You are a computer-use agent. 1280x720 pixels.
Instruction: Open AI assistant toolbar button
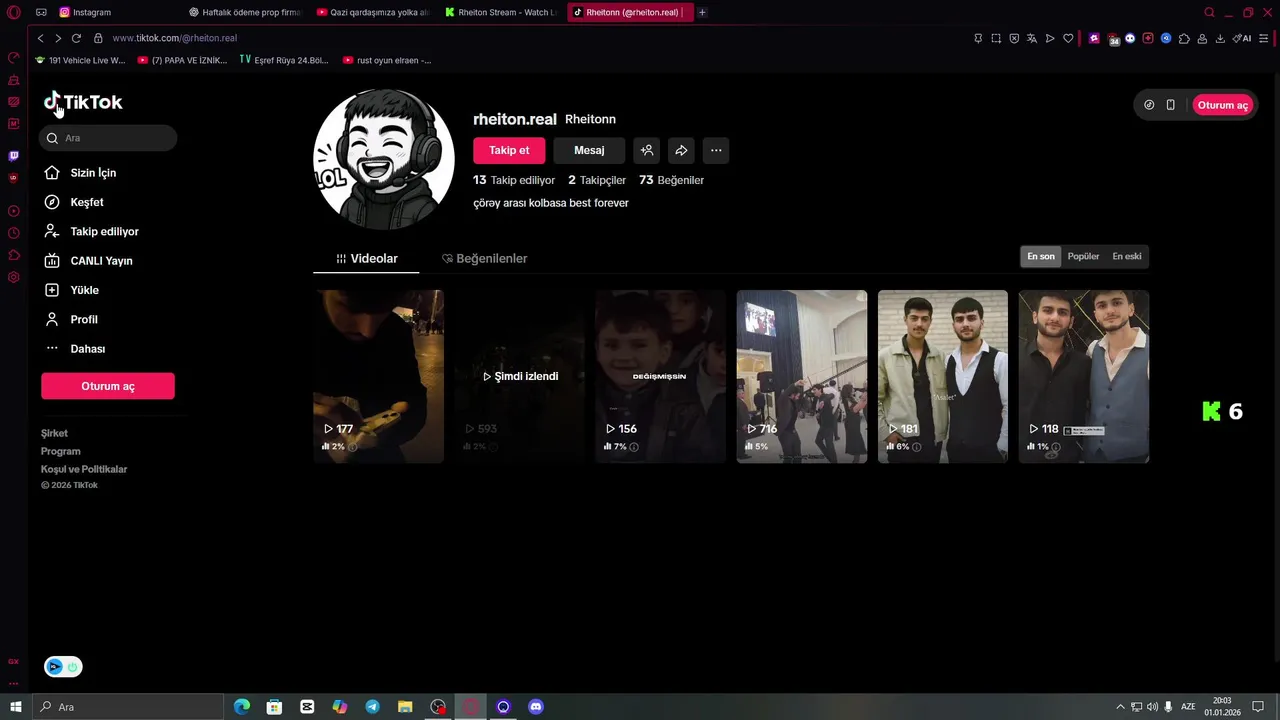coord(1243,38)
